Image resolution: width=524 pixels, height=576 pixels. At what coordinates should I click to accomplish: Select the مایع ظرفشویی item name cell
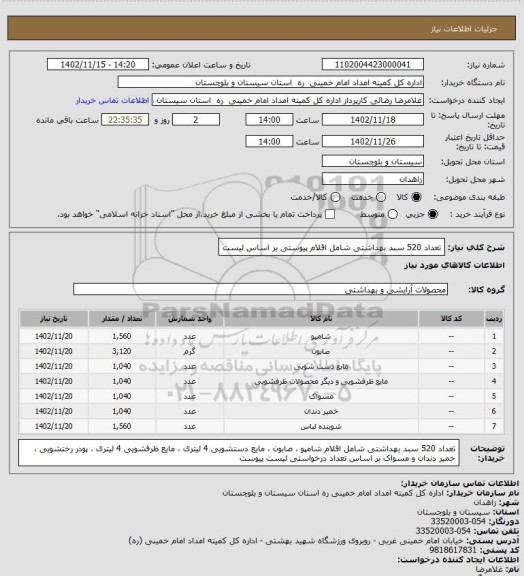(x=321, y=381)
